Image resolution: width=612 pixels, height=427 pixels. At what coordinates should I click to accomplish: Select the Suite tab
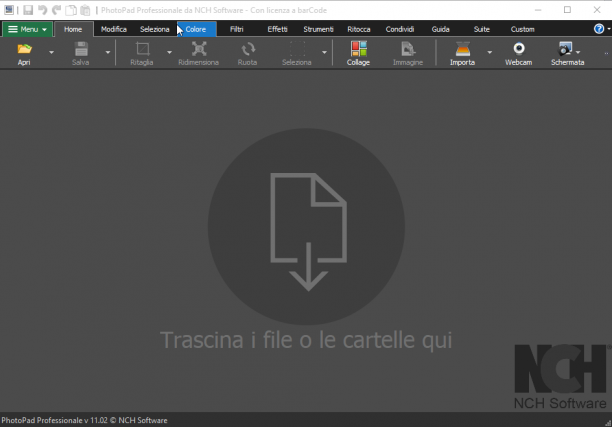coord(482,29)
